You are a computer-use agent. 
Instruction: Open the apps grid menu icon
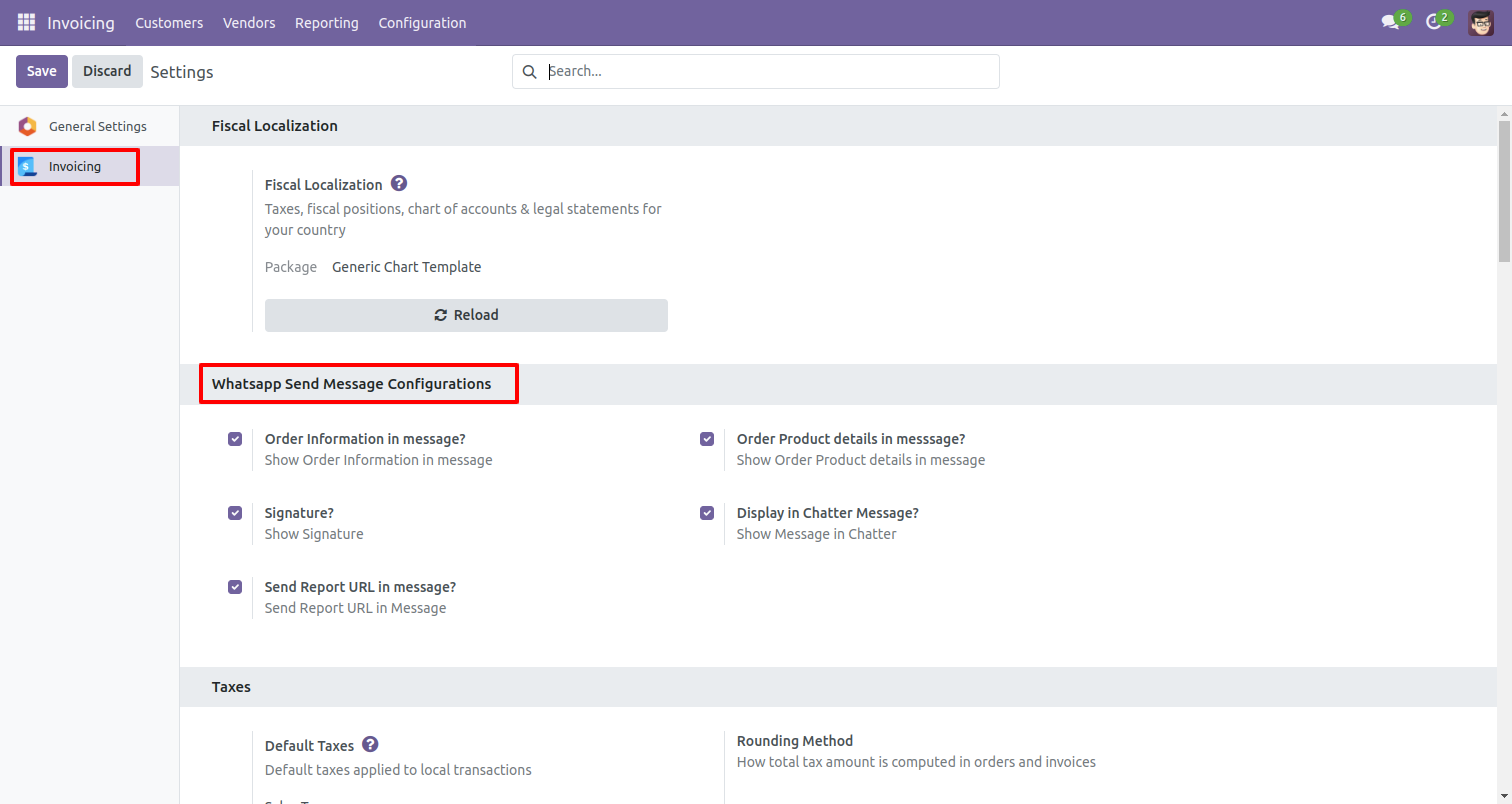[x=26, y=22]
